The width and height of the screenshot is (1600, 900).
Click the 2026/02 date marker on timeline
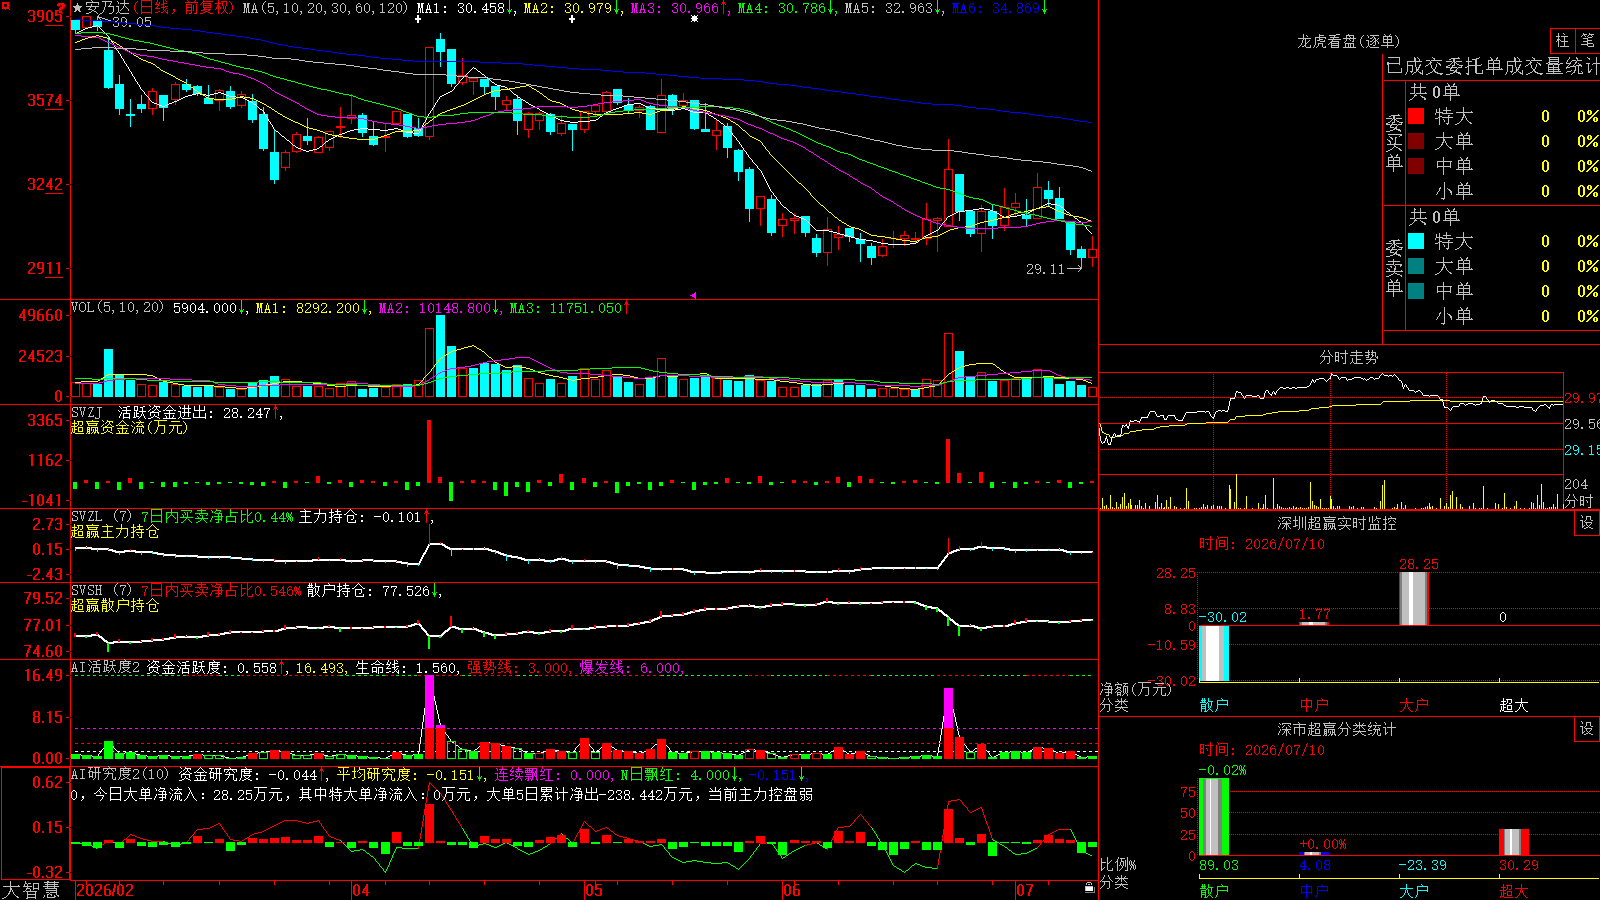point(105,890)
